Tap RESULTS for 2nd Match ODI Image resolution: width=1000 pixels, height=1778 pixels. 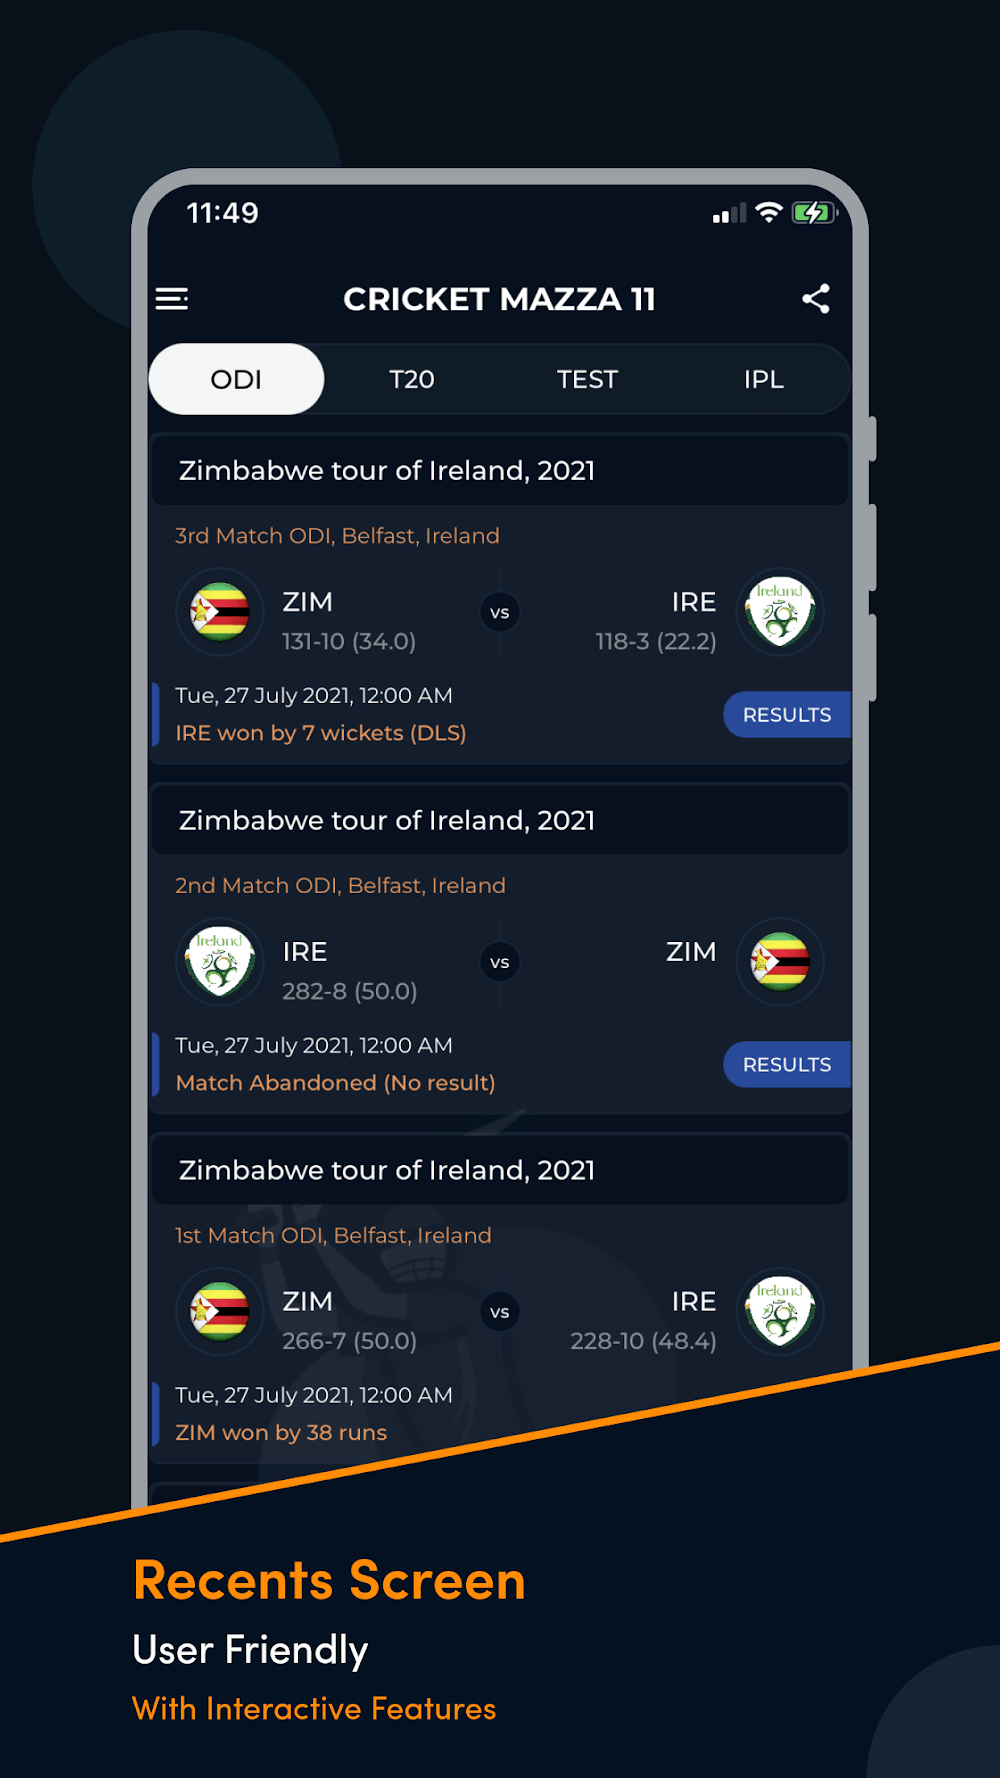tap(786, 1065)
